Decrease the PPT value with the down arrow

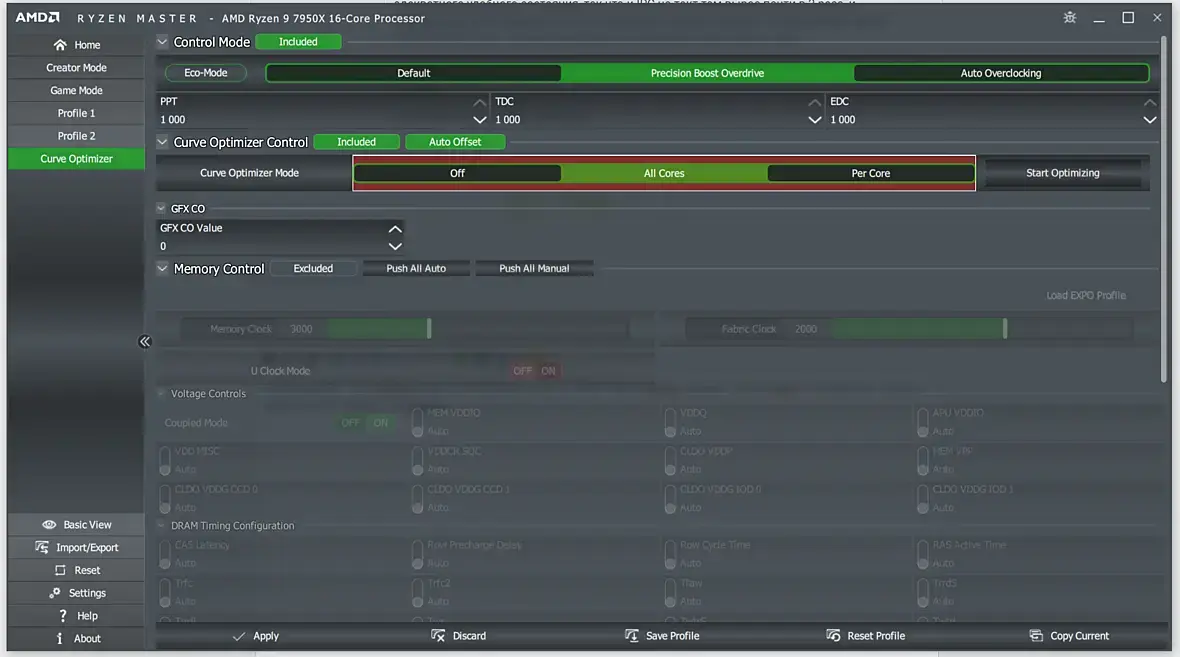tap(479, 120)
